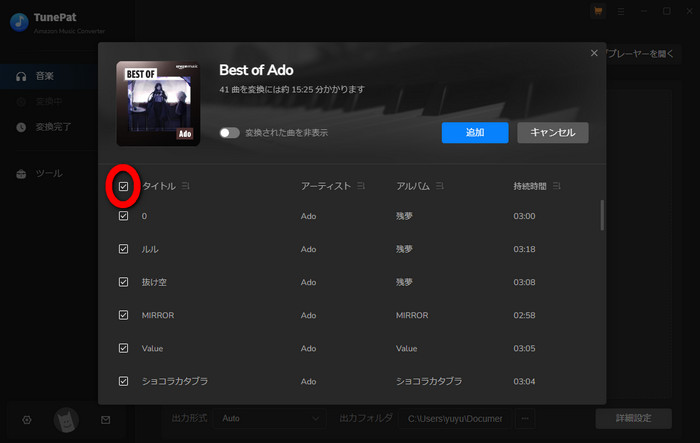Click the output folder path field

click(x=454, y=418)
